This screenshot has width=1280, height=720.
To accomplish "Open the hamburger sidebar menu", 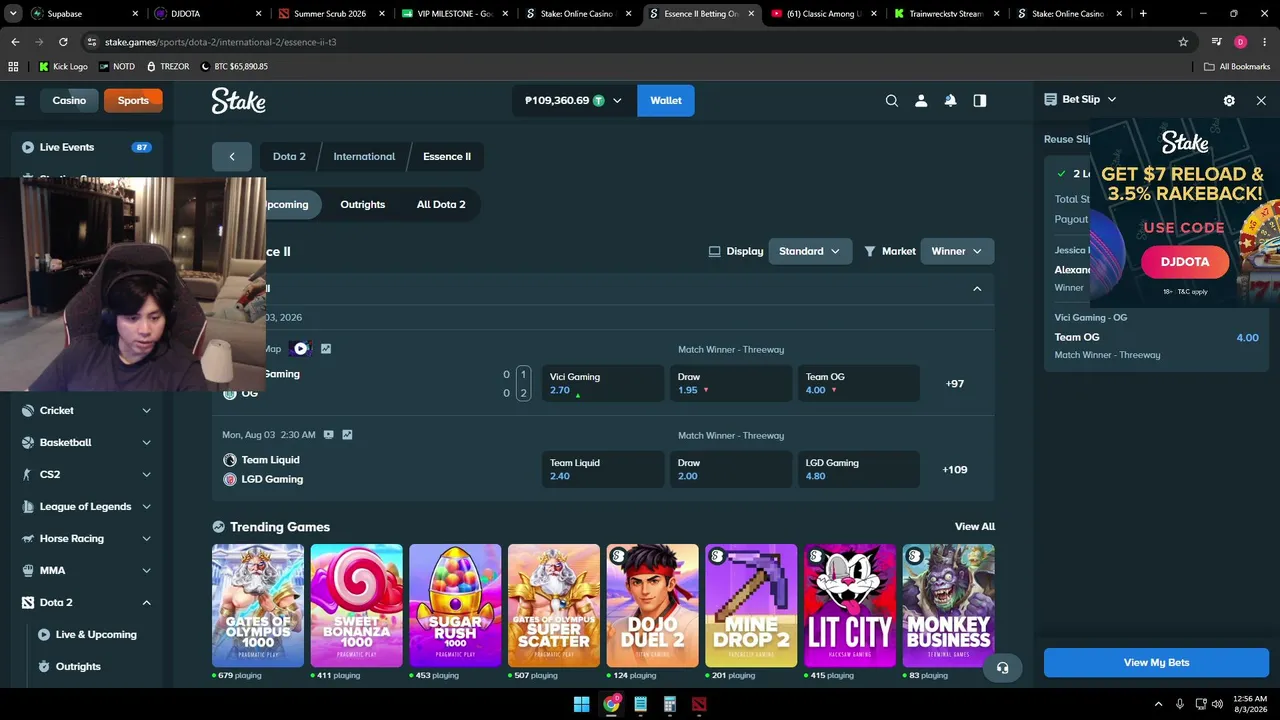I will click(x=19, y=100).
